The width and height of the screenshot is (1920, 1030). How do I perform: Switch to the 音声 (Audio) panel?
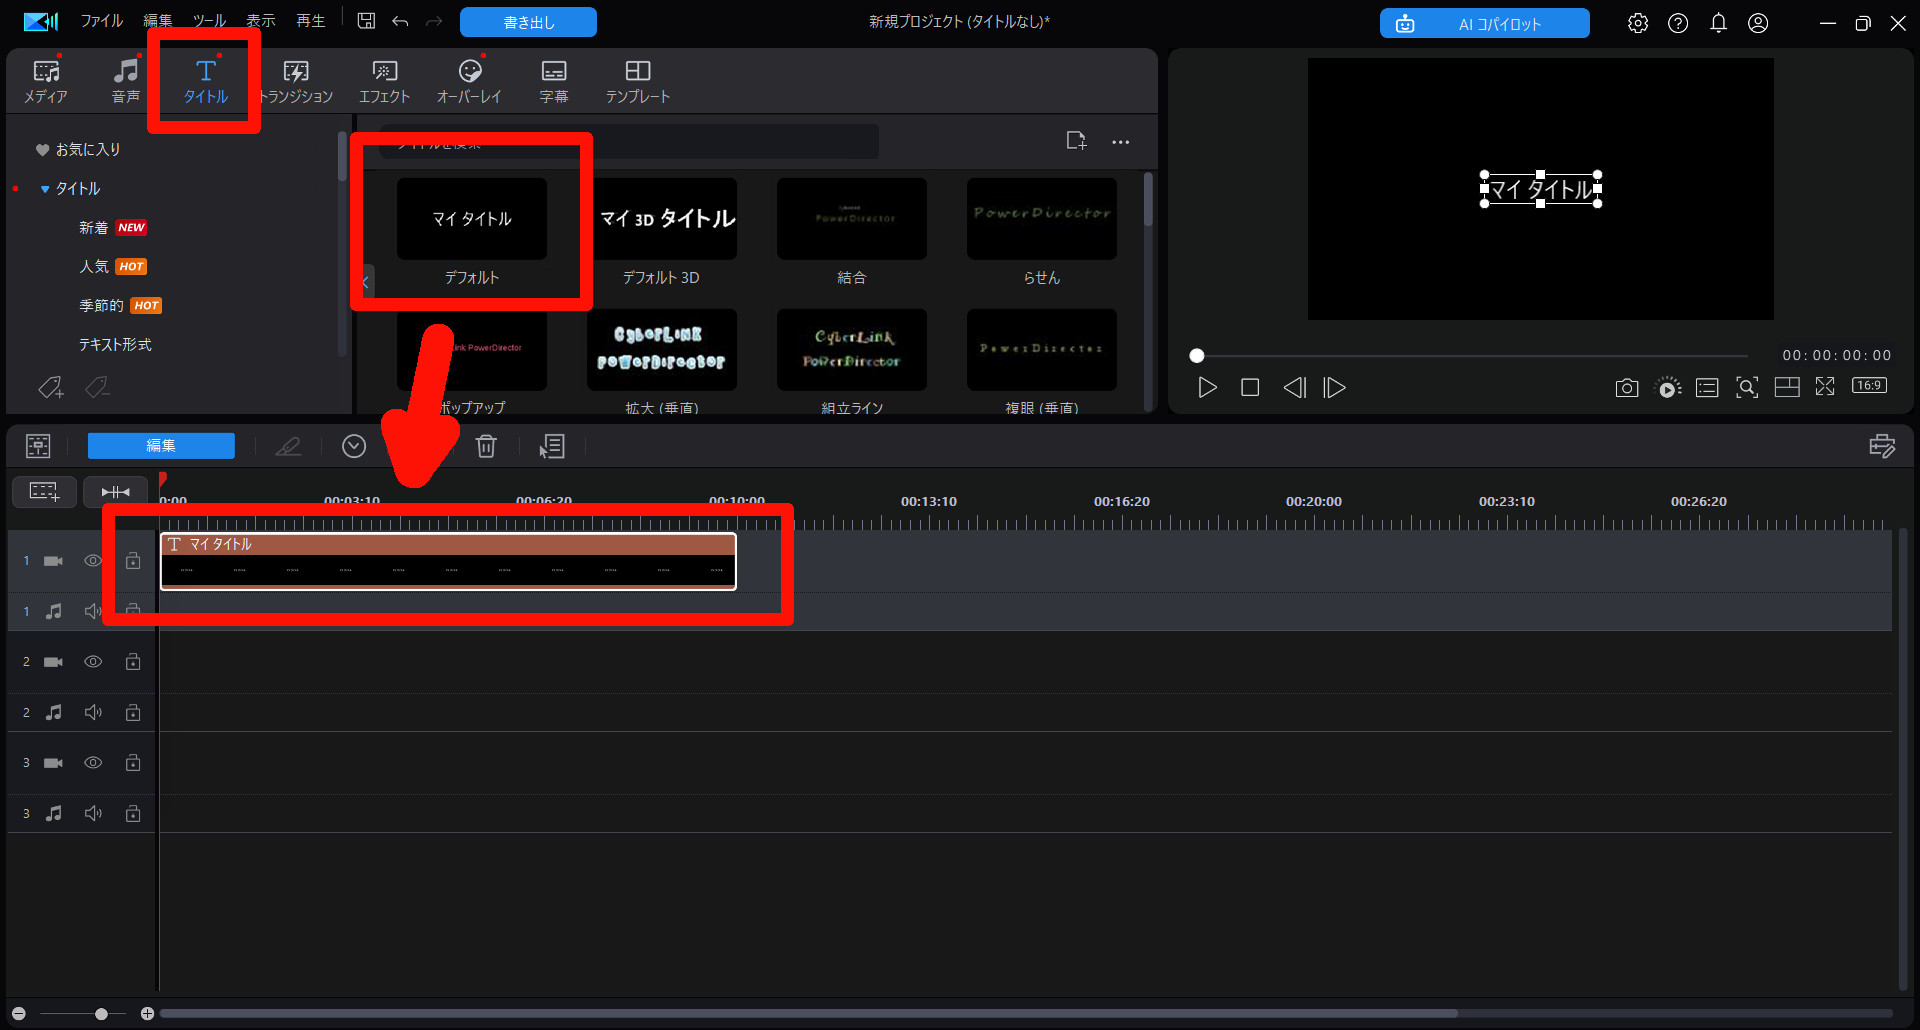[x=126, y=80]
